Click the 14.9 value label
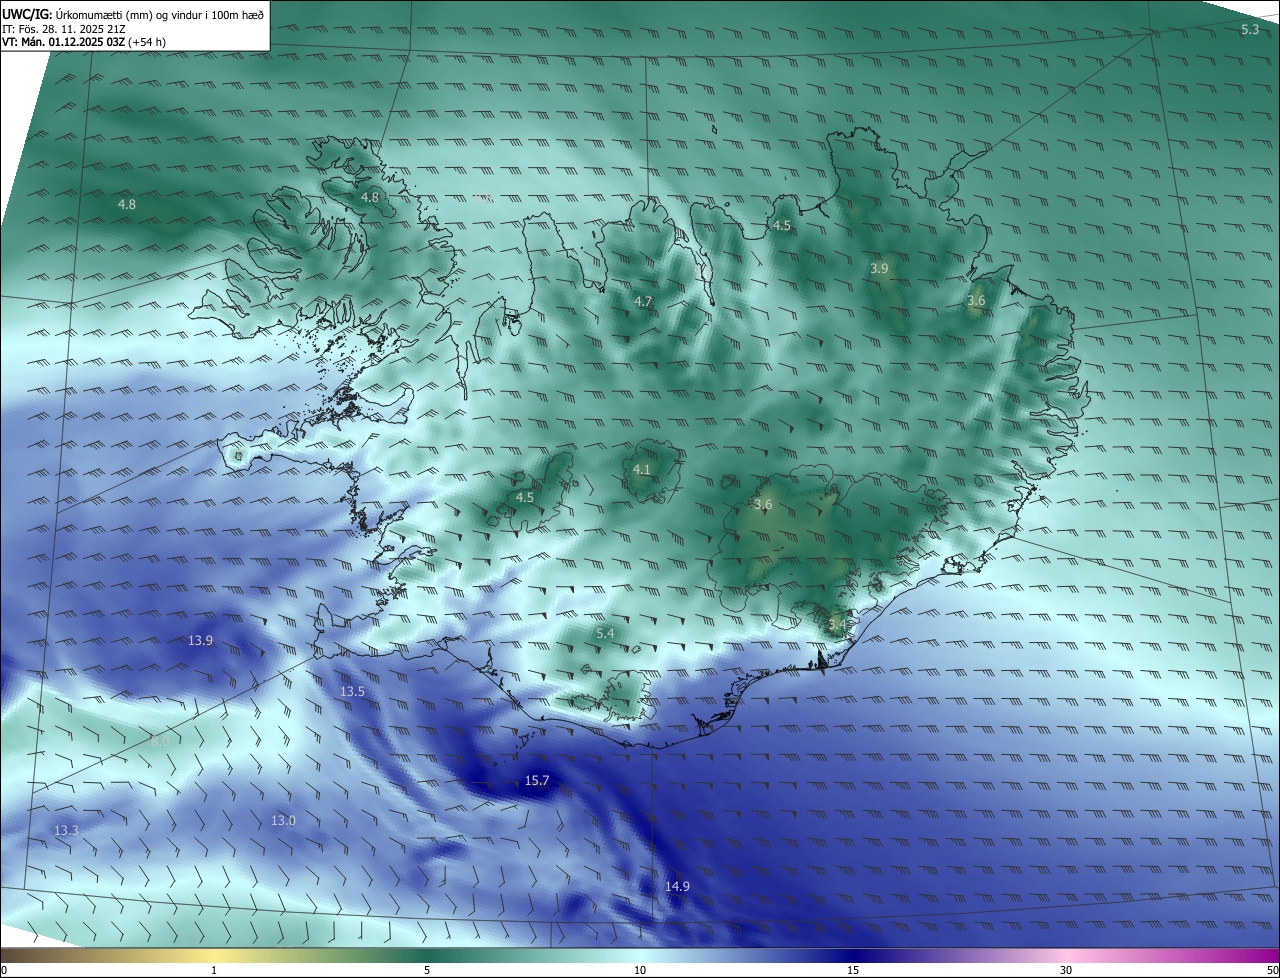Image resolution: width=1280 pixels, height=978 pixels. (677, 886)
